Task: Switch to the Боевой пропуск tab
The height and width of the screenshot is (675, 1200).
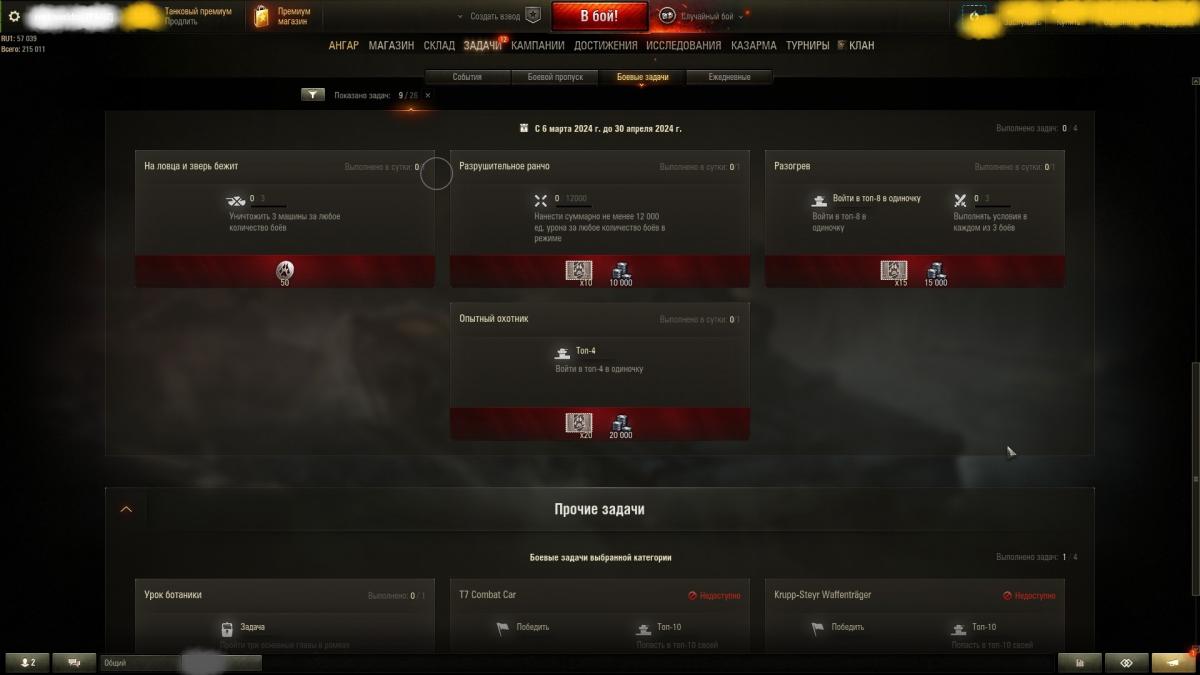Action: coord(555,77)
